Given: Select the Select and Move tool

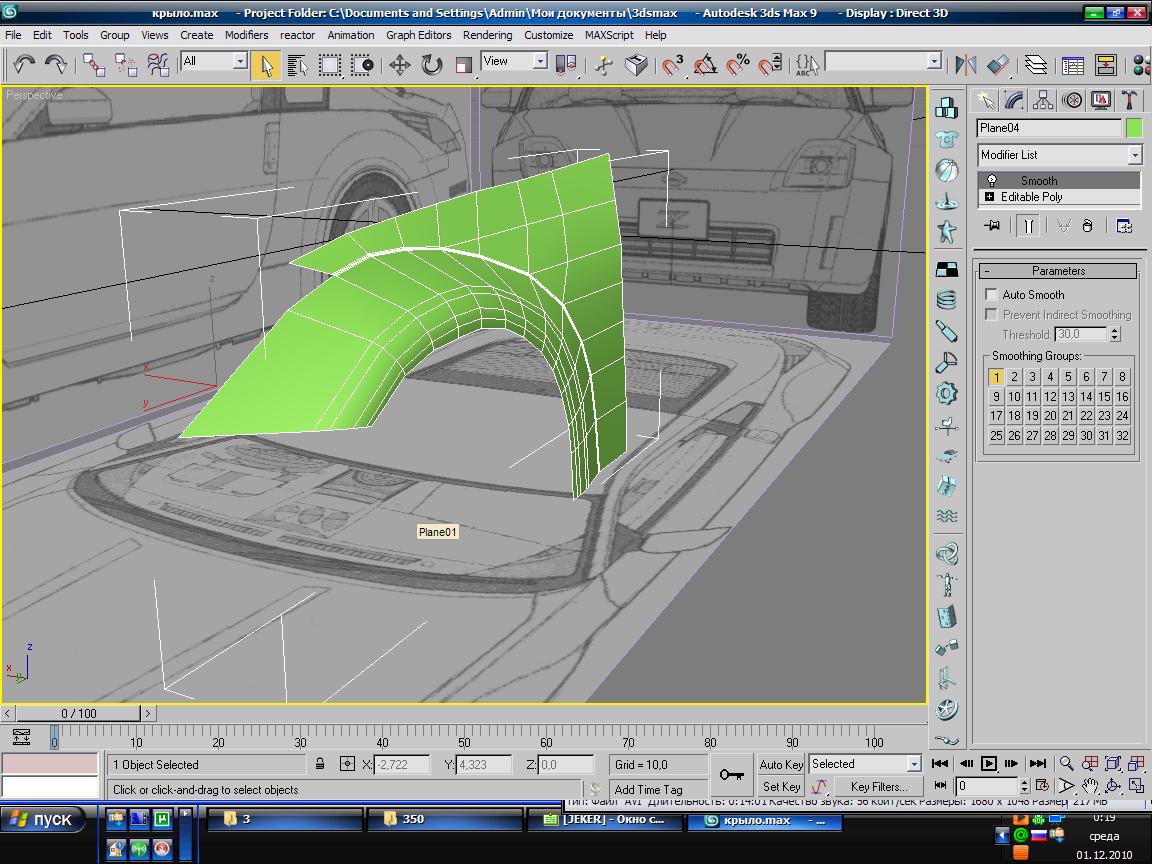Looking at the screenshot, I should (x=399, y=65).
